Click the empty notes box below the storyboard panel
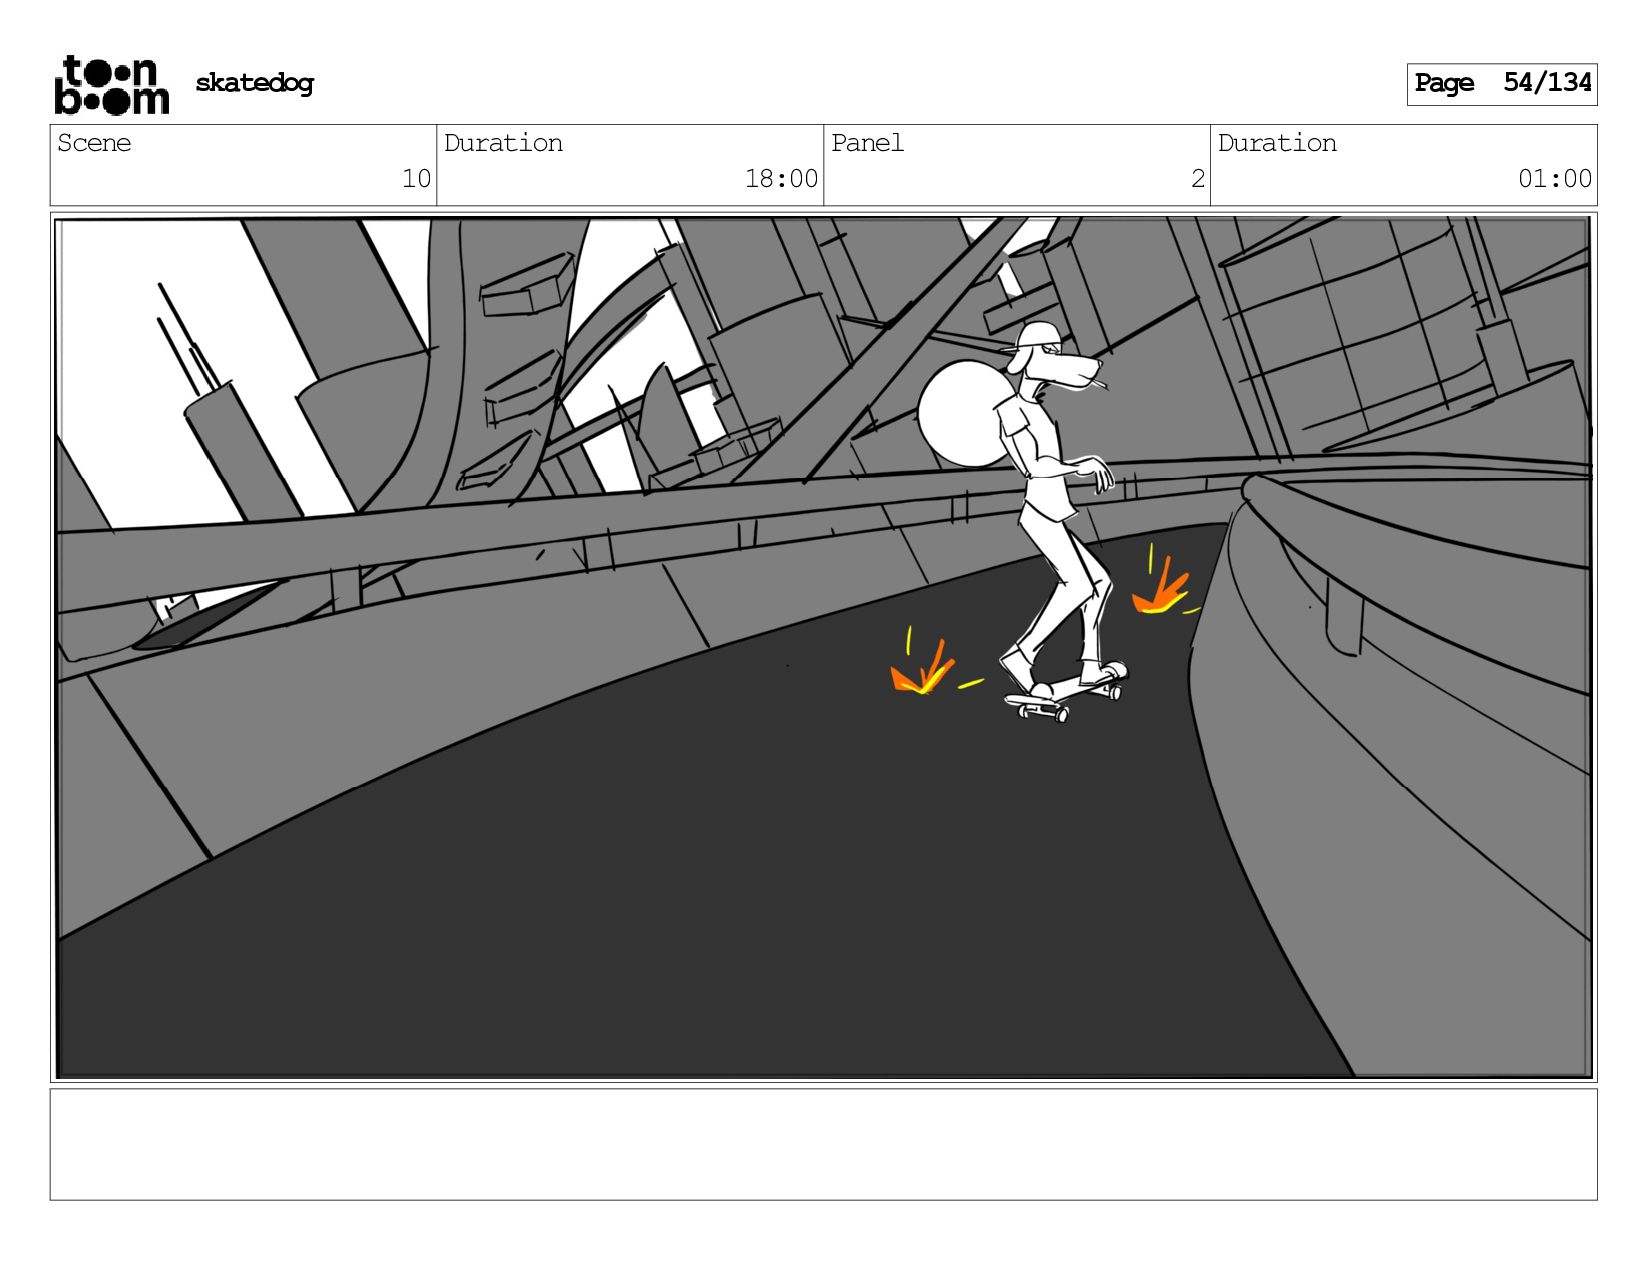This screenshot has height=1275, width=1650. (823, 1145)
